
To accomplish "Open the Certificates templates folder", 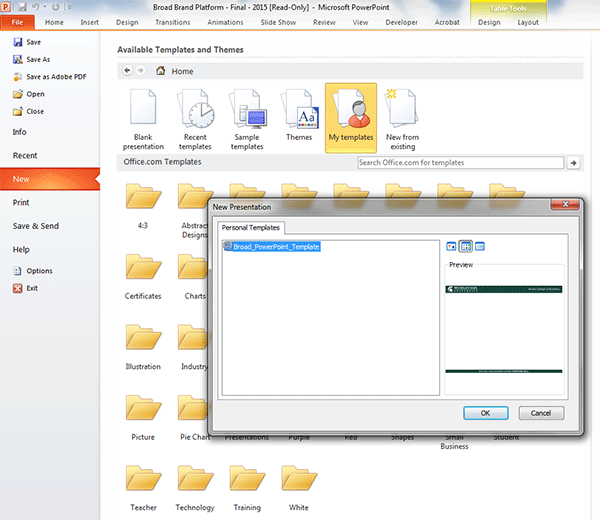I will pos(143,276).
